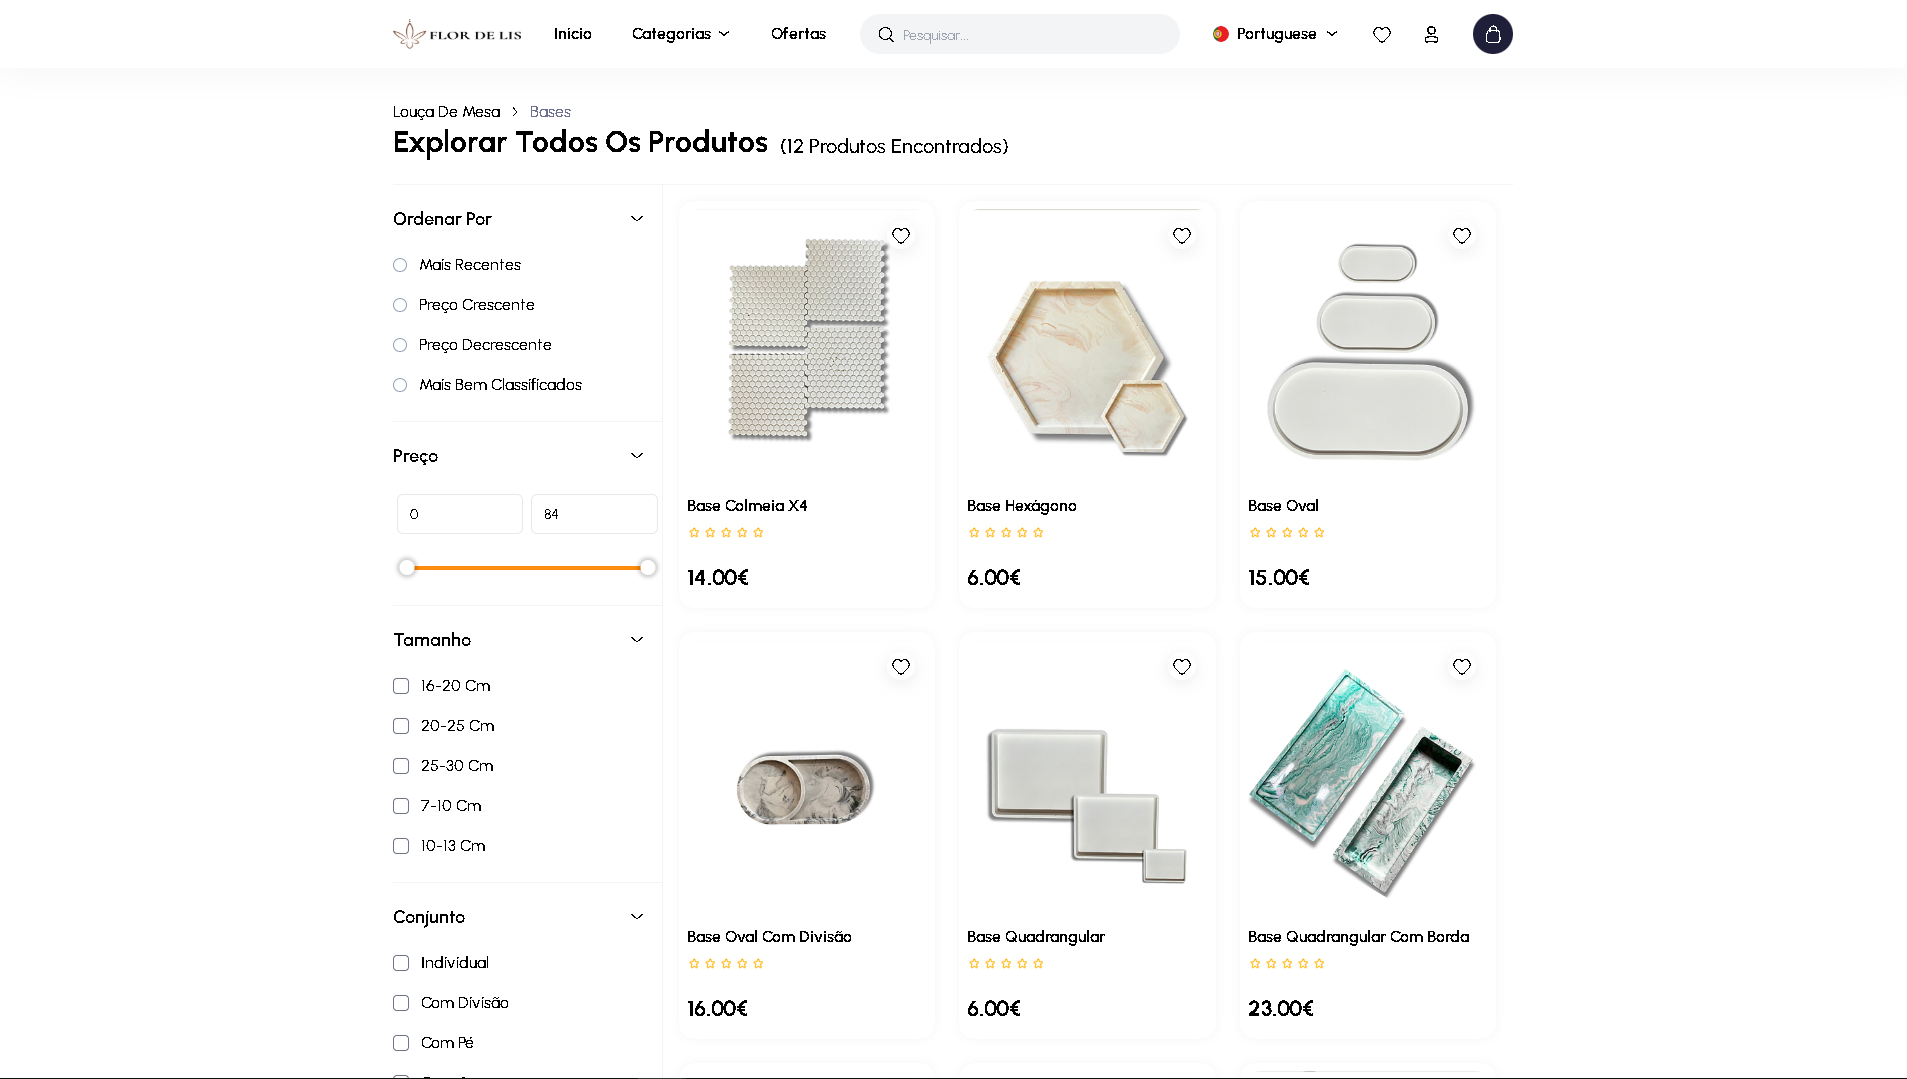This screenshot has height=1079, width=1907.
Task: Click the Flor de Lis logo
Action: coord(457,34)
